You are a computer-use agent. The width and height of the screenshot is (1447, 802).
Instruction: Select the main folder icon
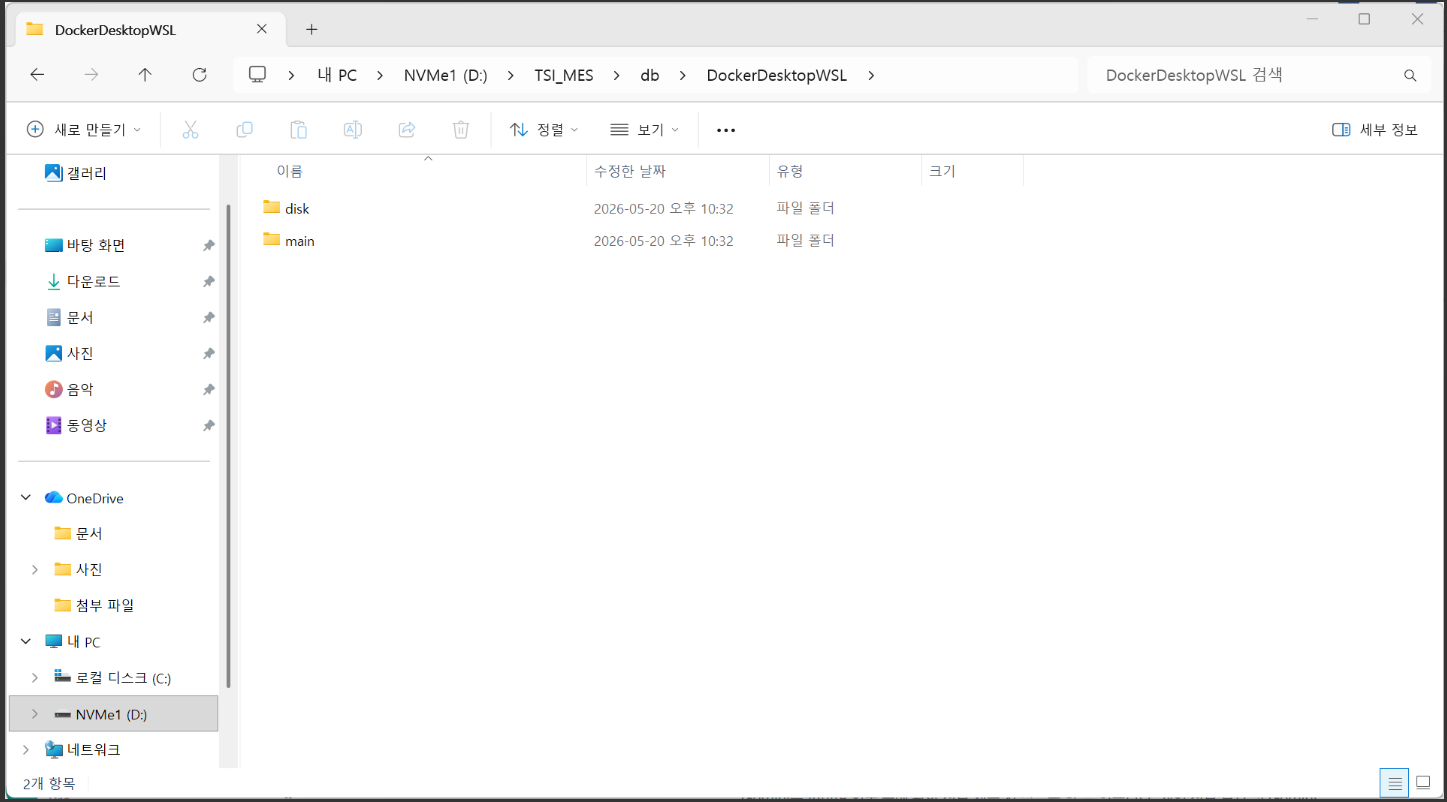(272, 239)
